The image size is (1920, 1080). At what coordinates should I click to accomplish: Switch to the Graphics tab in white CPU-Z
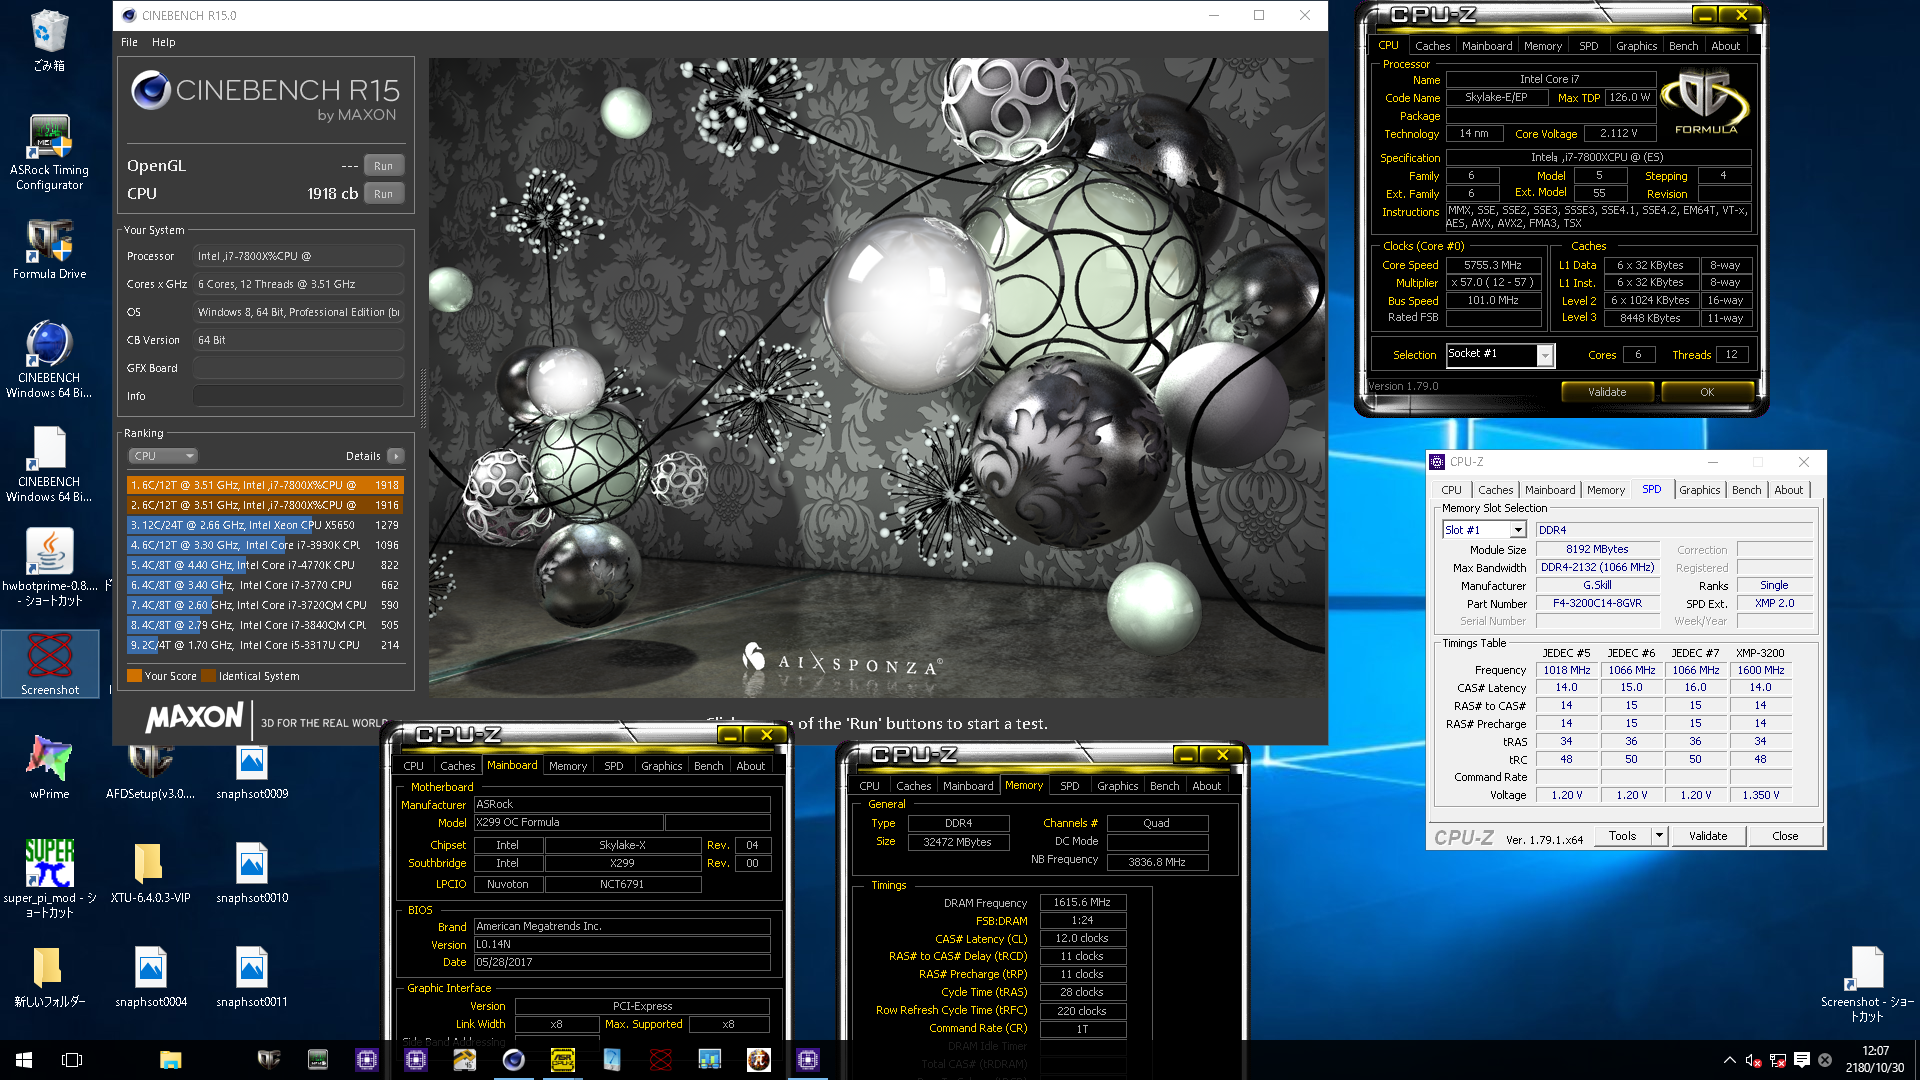click(x=1699, y=490)
